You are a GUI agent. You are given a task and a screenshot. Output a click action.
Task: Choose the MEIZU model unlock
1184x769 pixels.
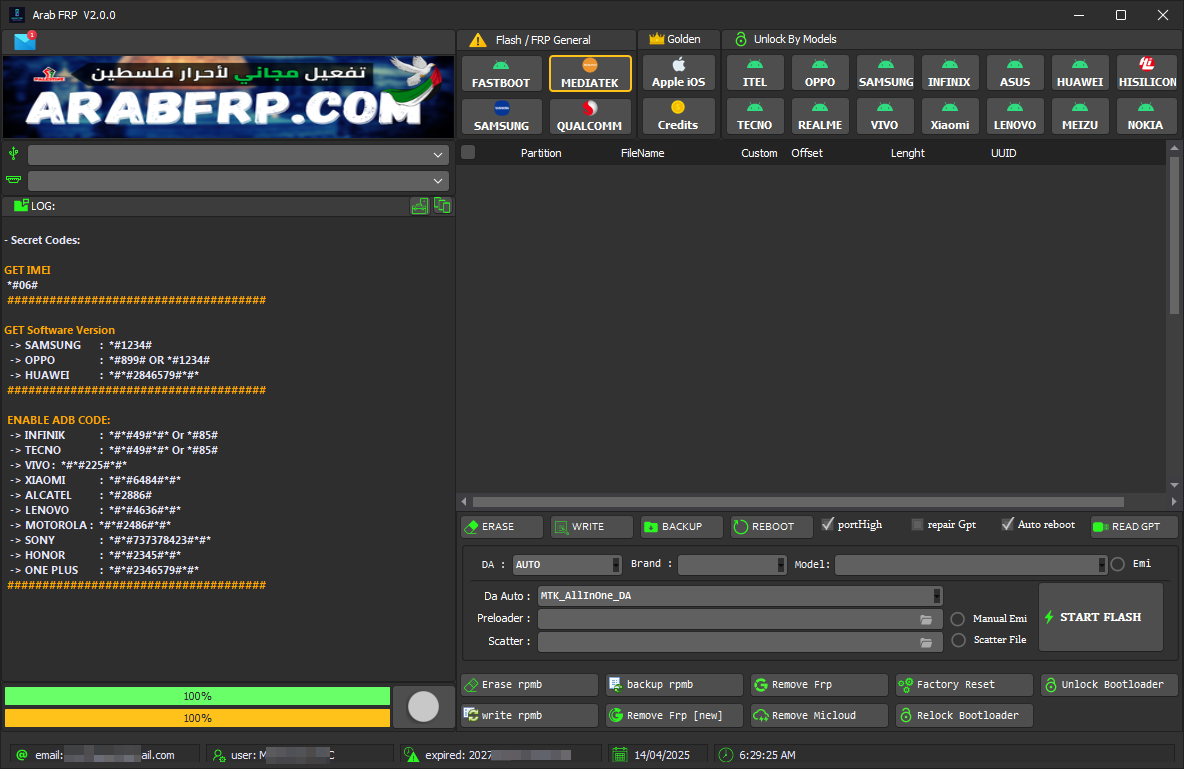(x=1080, y=116)
